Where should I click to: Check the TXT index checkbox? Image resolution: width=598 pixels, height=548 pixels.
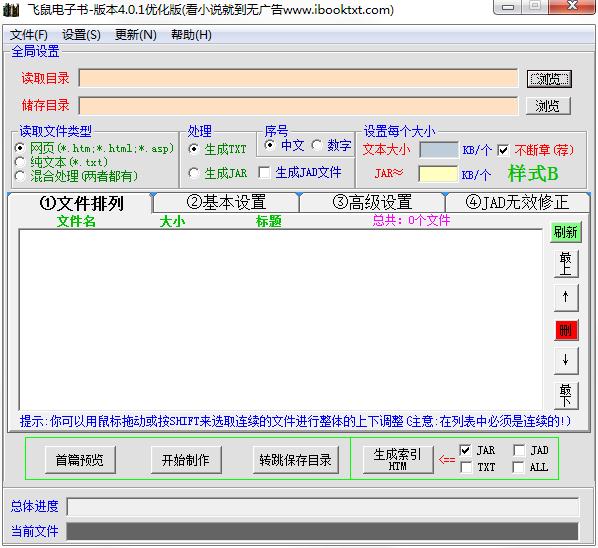[x=466, y=467]
